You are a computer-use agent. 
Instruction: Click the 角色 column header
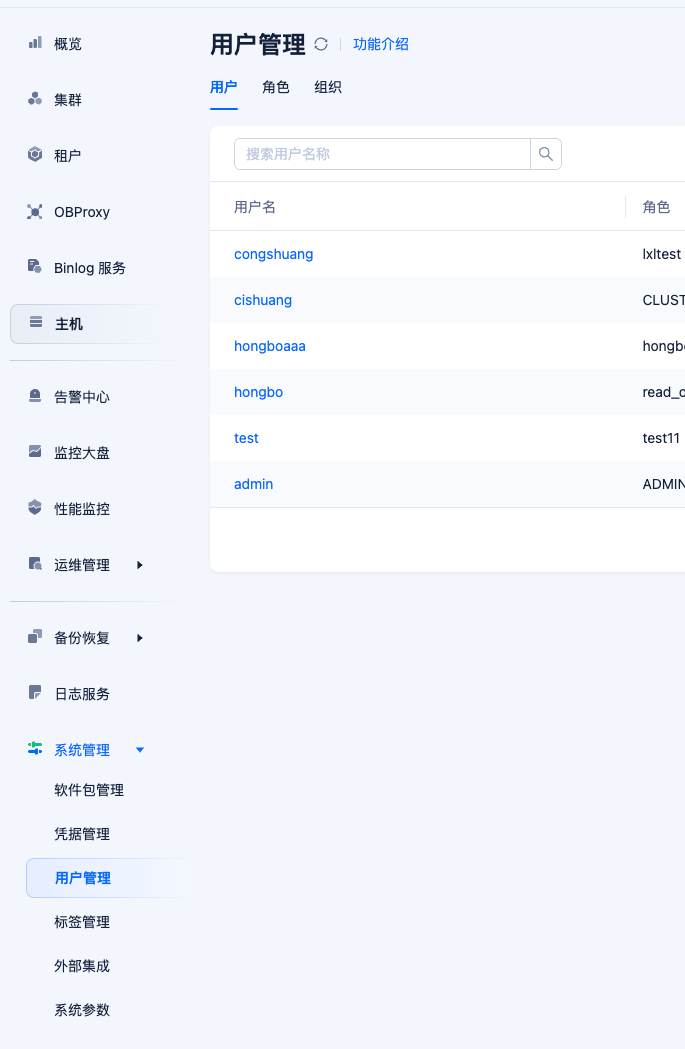tap(656, 207)
